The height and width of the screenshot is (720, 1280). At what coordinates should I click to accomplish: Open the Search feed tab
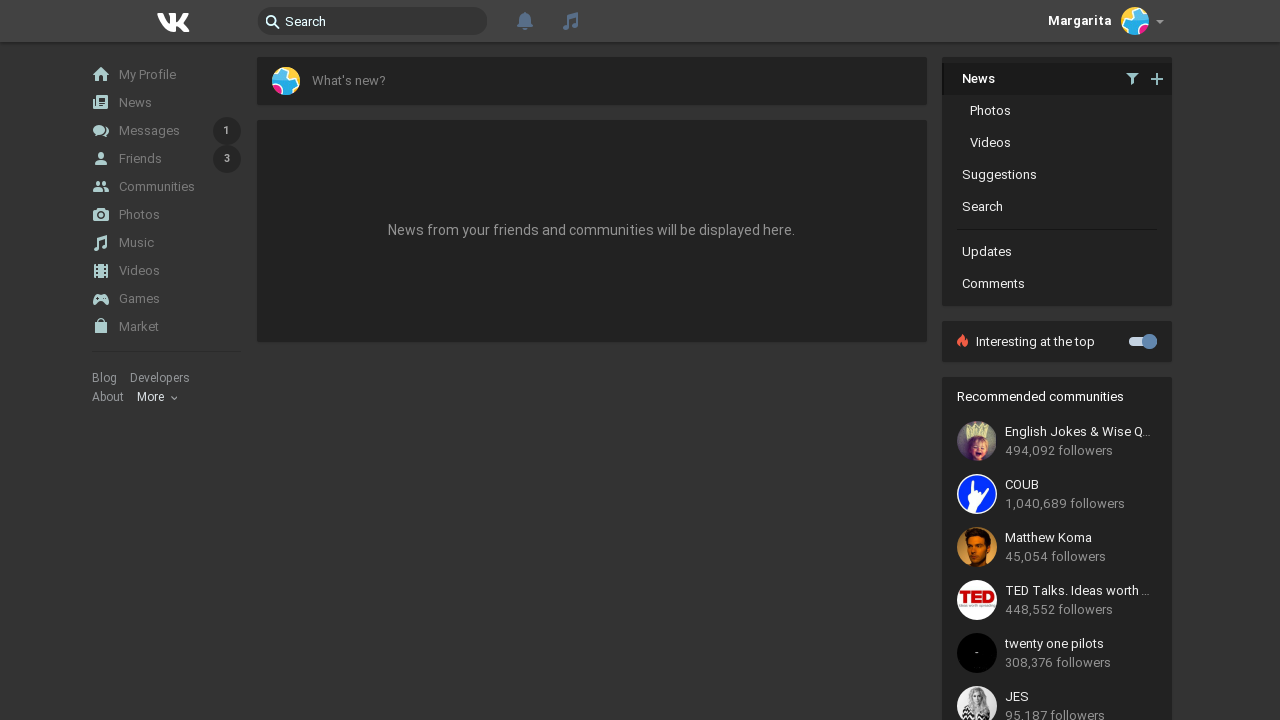(1057, 207)
